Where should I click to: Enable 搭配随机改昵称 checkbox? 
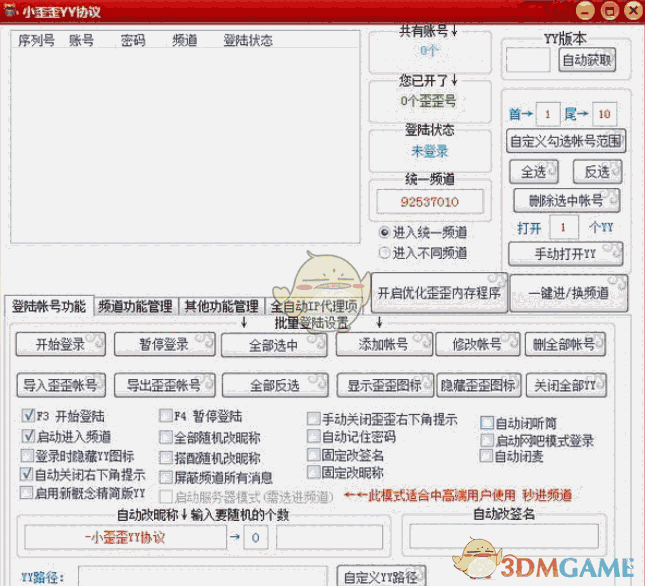tap(165, 457)
